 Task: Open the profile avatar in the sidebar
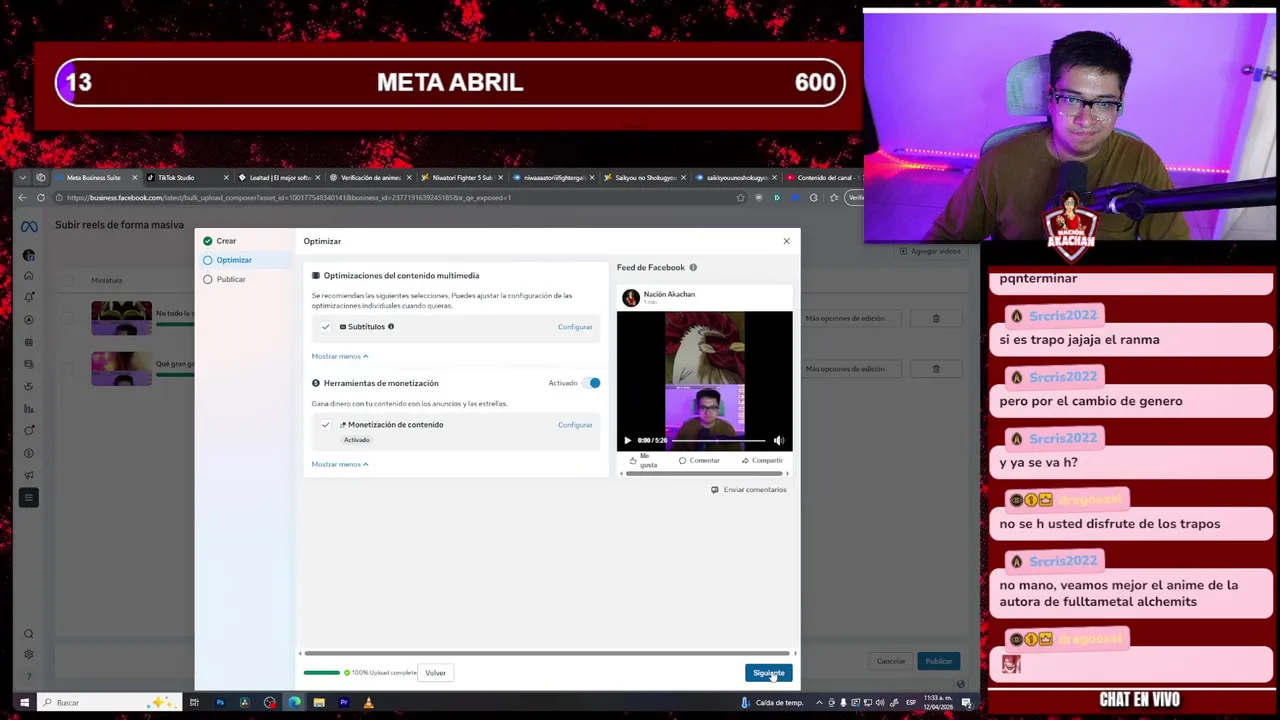coord(29,255)
